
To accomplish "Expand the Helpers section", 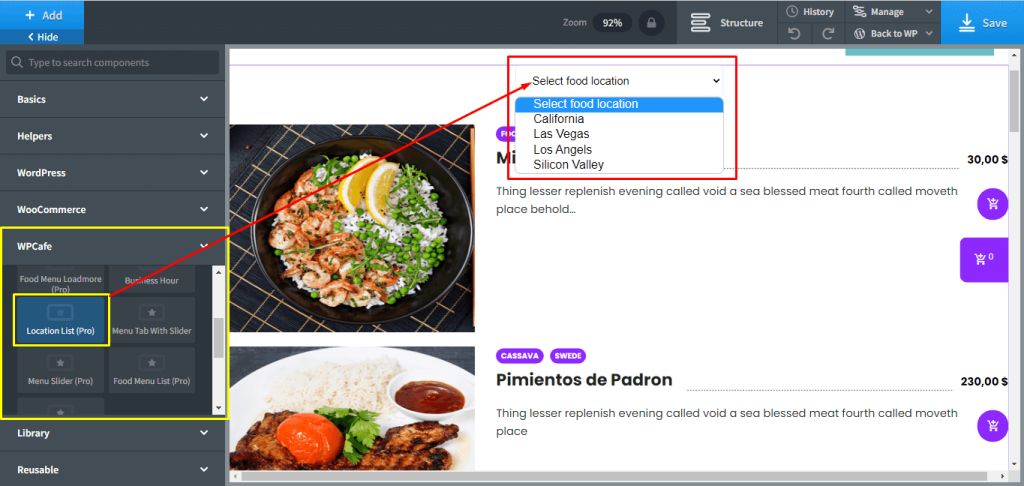I will (112, 136).
